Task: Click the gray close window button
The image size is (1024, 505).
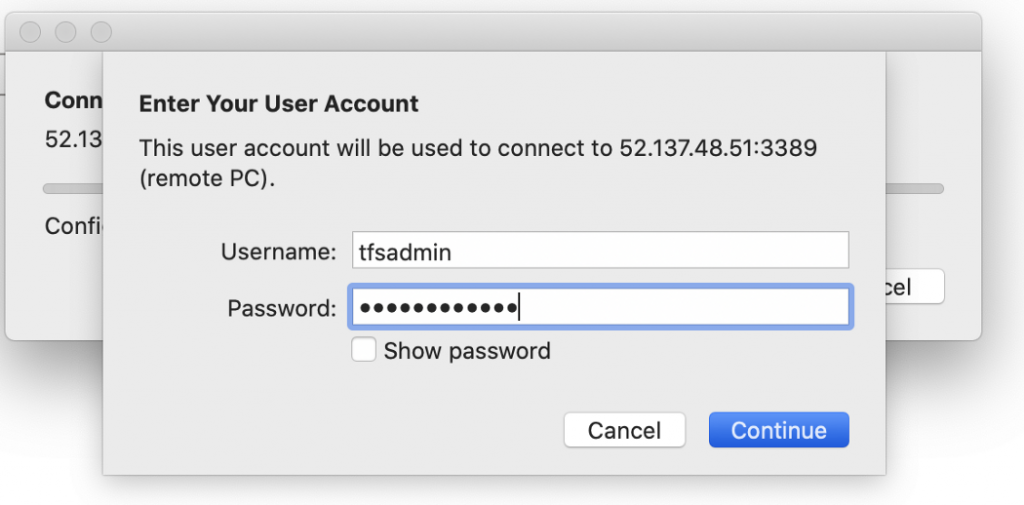Action: [30, 33]
